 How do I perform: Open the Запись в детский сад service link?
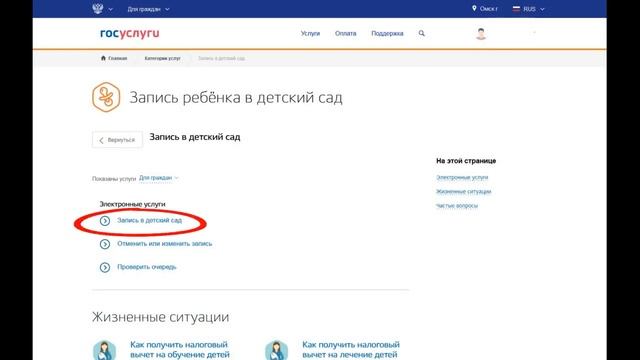click(x=149, y=220)
